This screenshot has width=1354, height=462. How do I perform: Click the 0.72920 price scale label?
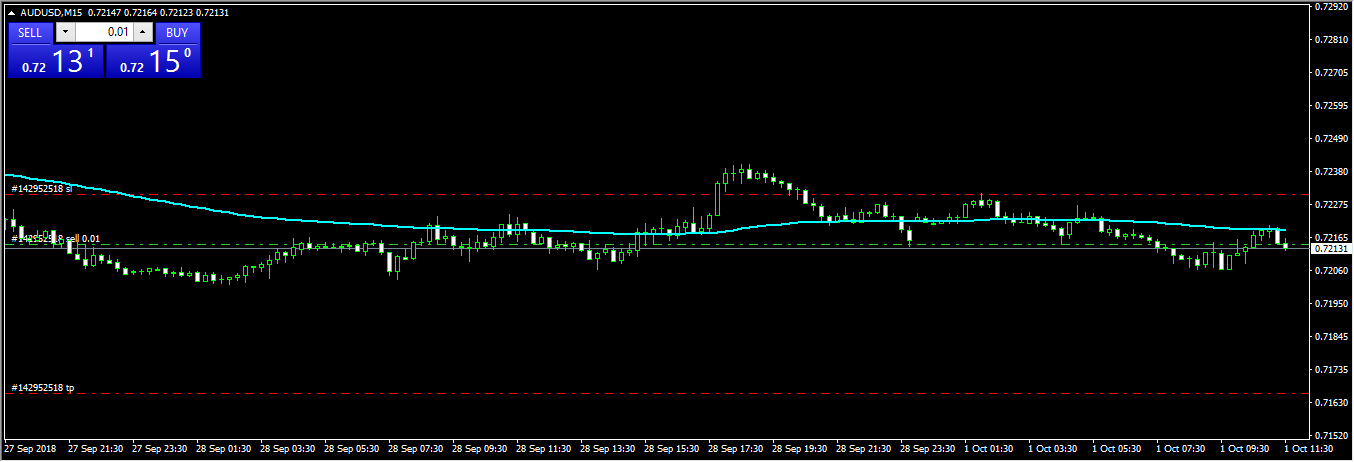1333,6
